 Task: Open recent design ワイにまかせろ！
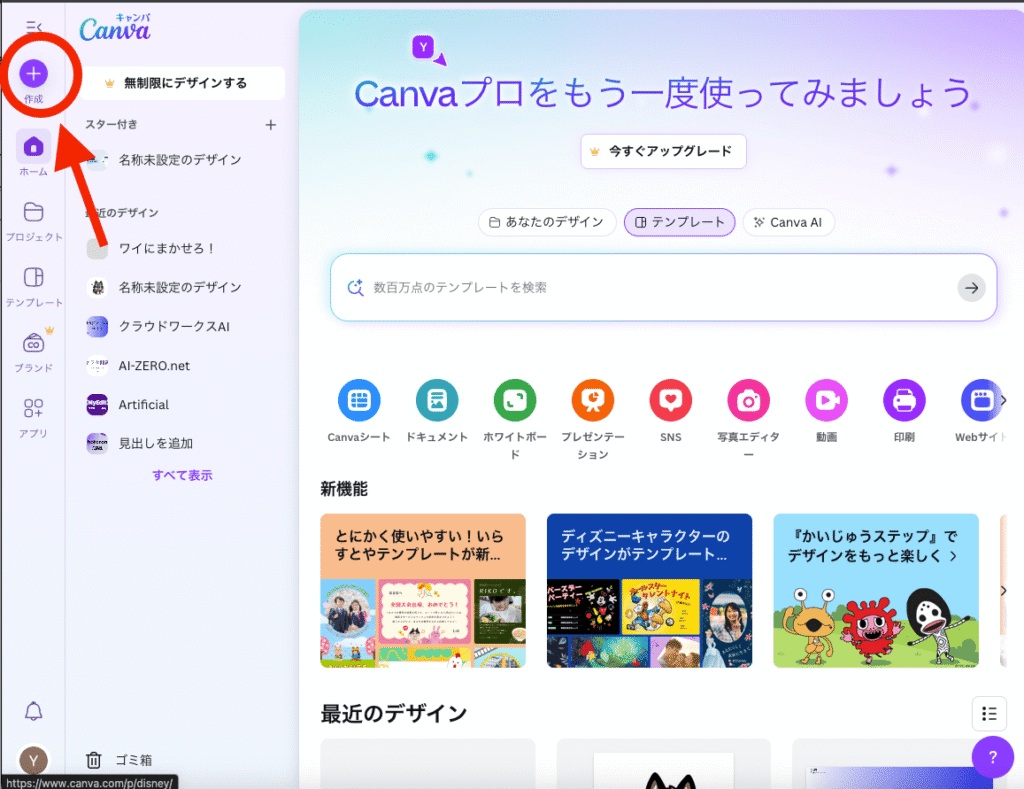(152, 248)
